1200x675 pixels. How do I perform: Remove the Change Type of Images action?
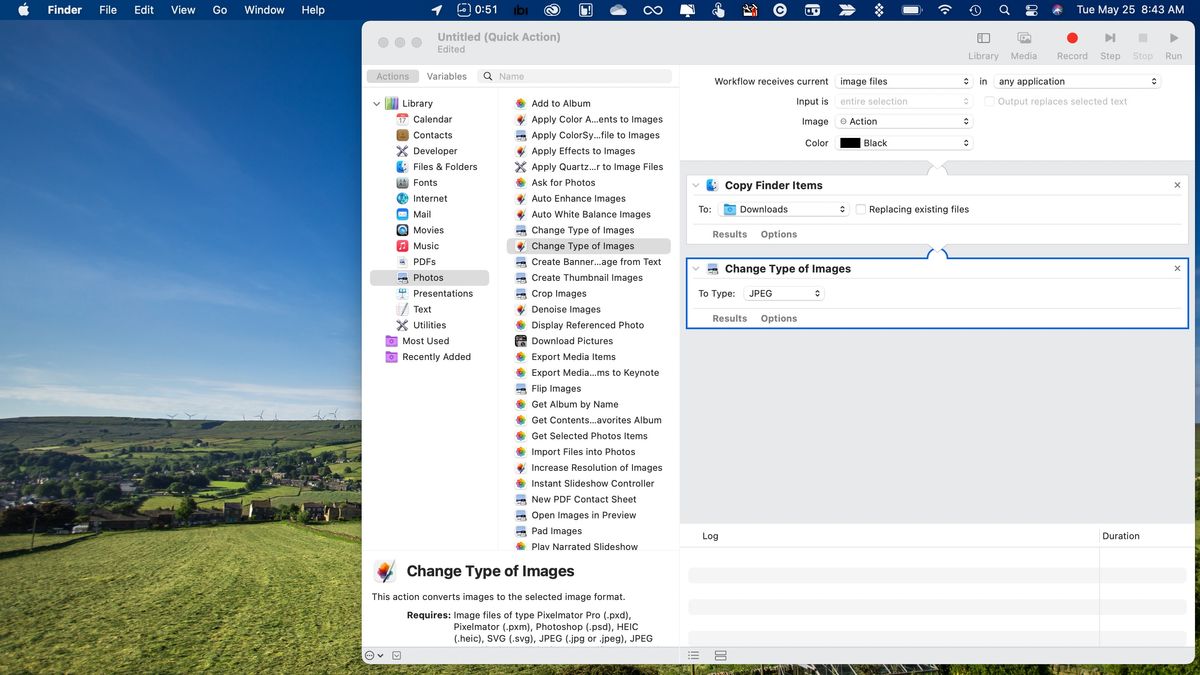coord(1177,269)
